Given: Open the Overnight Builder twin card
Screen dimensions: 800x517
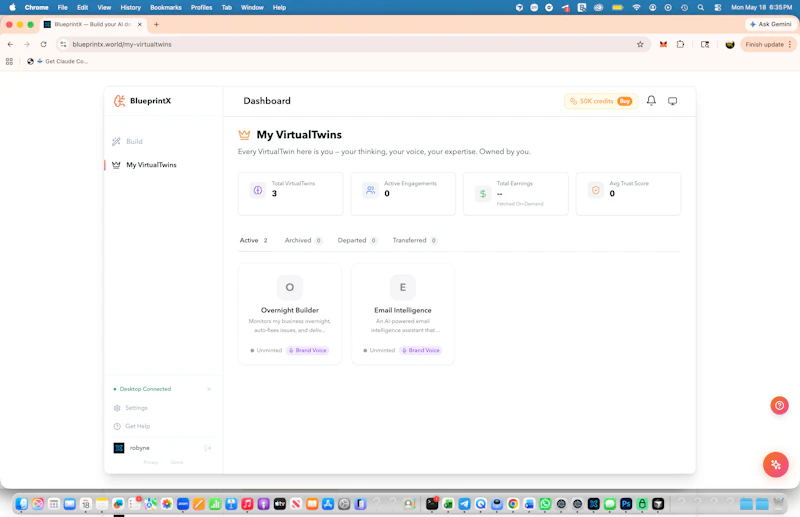Looking at the screenshot, I should 290,314.
